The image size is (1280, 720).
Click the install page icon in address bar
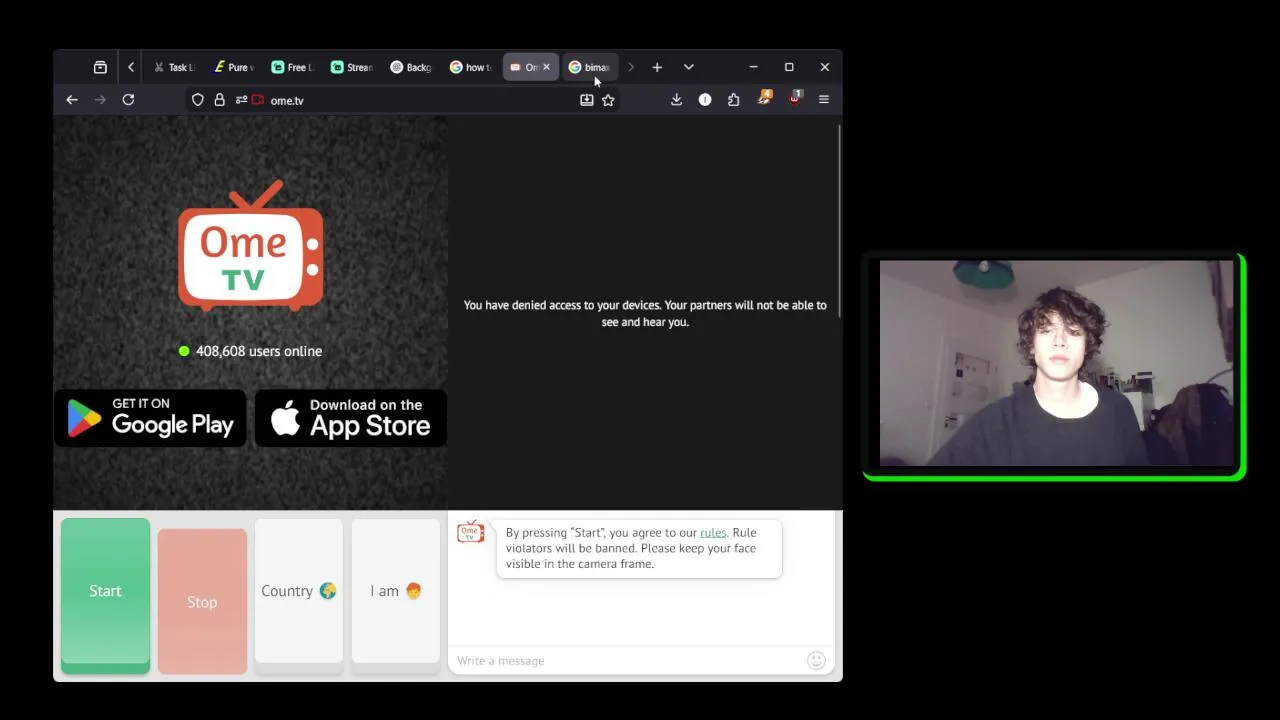(587, 100)
